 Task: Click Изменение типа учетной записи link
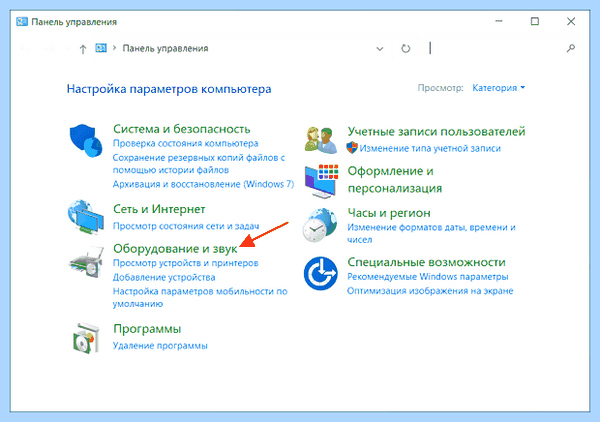430,148
